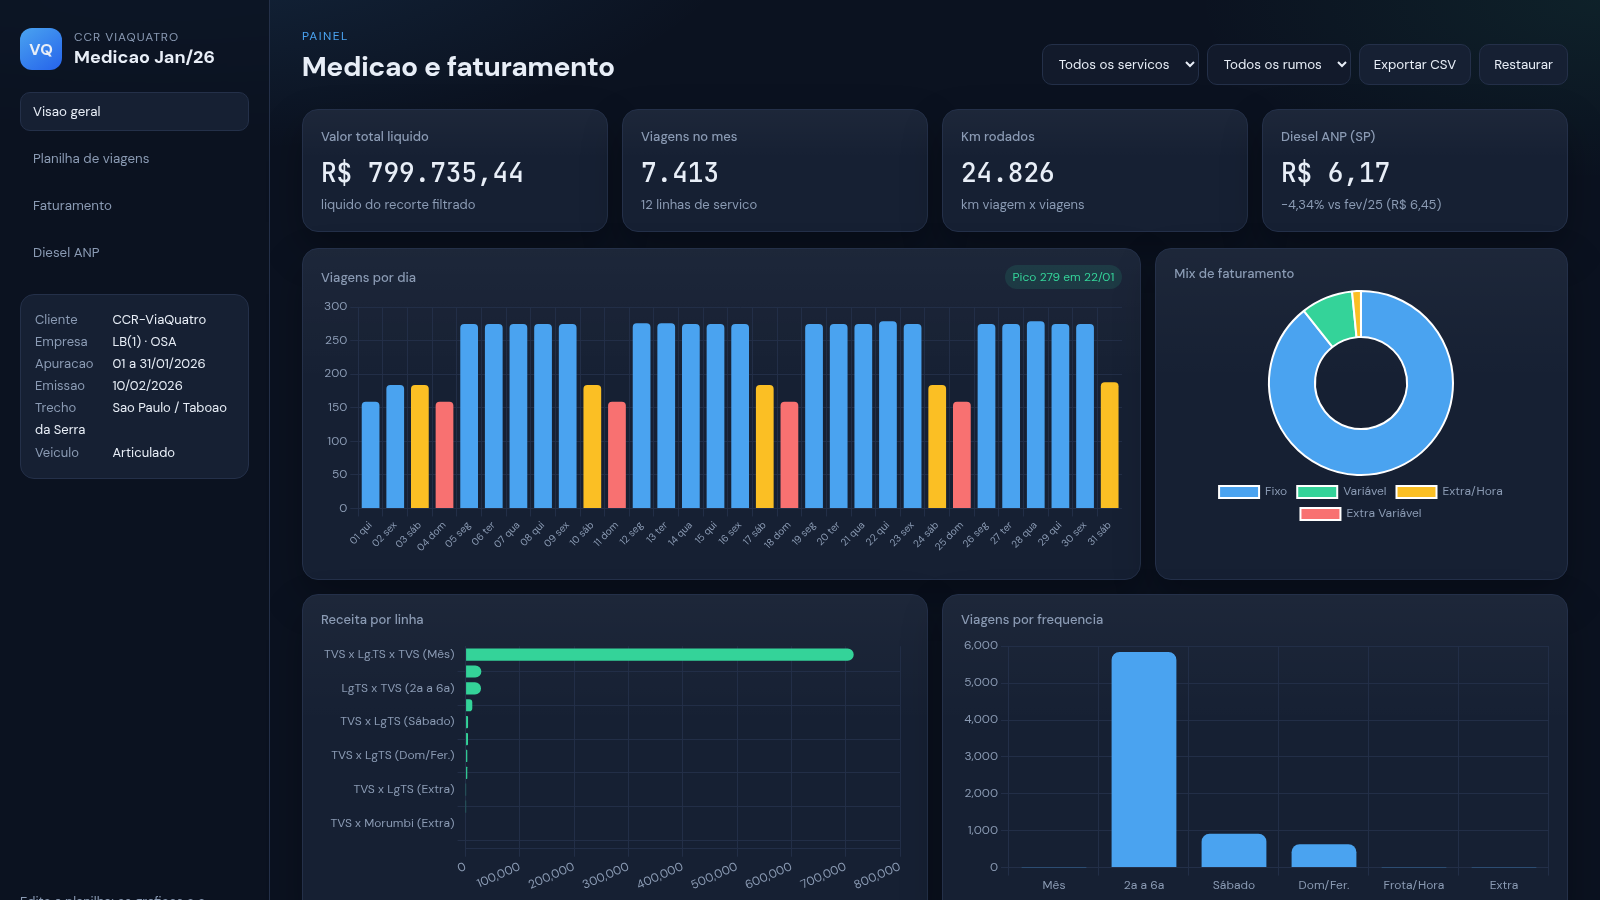This screenshot has width=1600, height=900.
Task: Click Veiculo value Articulado
Action: coord(143,453)
